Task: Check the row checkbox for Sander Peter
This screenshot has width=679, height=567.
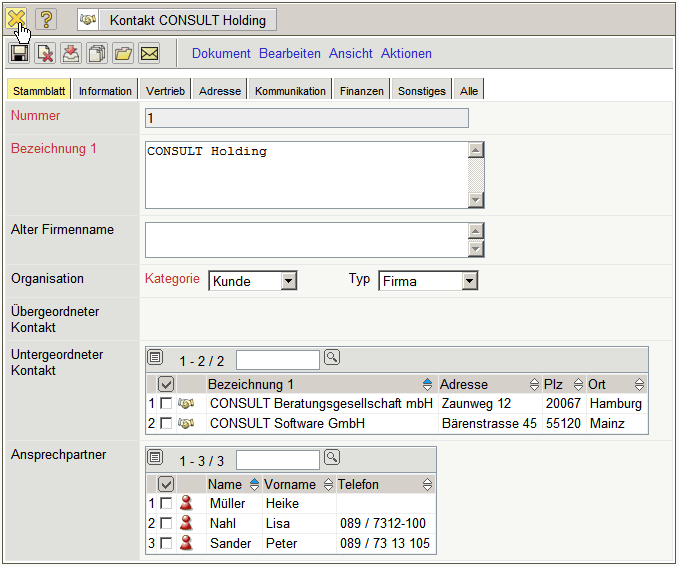Action: click(166, 543)
